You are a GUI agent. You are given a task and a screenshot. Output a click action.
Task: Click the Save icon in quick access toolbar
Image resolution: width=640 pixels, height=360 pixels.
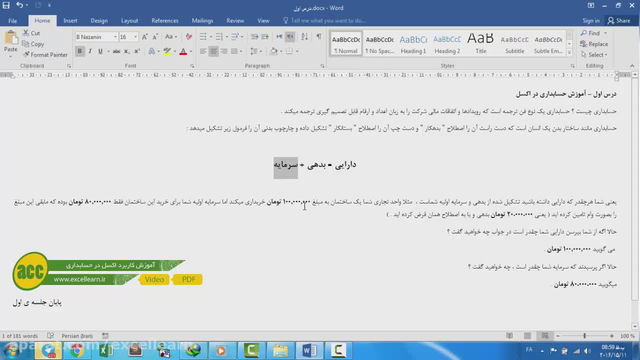[6, 5]
